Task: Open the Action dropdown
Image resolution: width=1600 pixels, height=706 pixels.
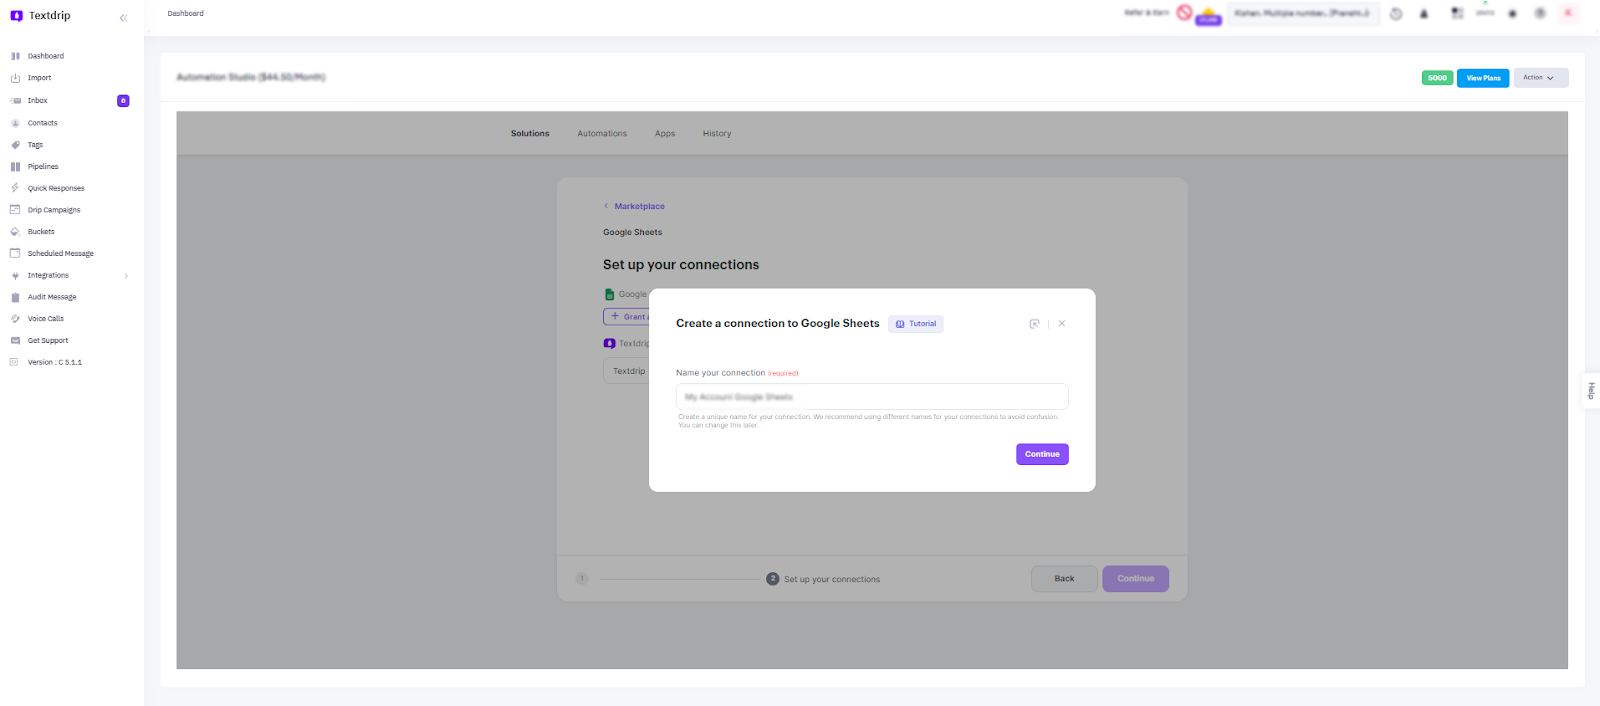Action: [1541, 78]
